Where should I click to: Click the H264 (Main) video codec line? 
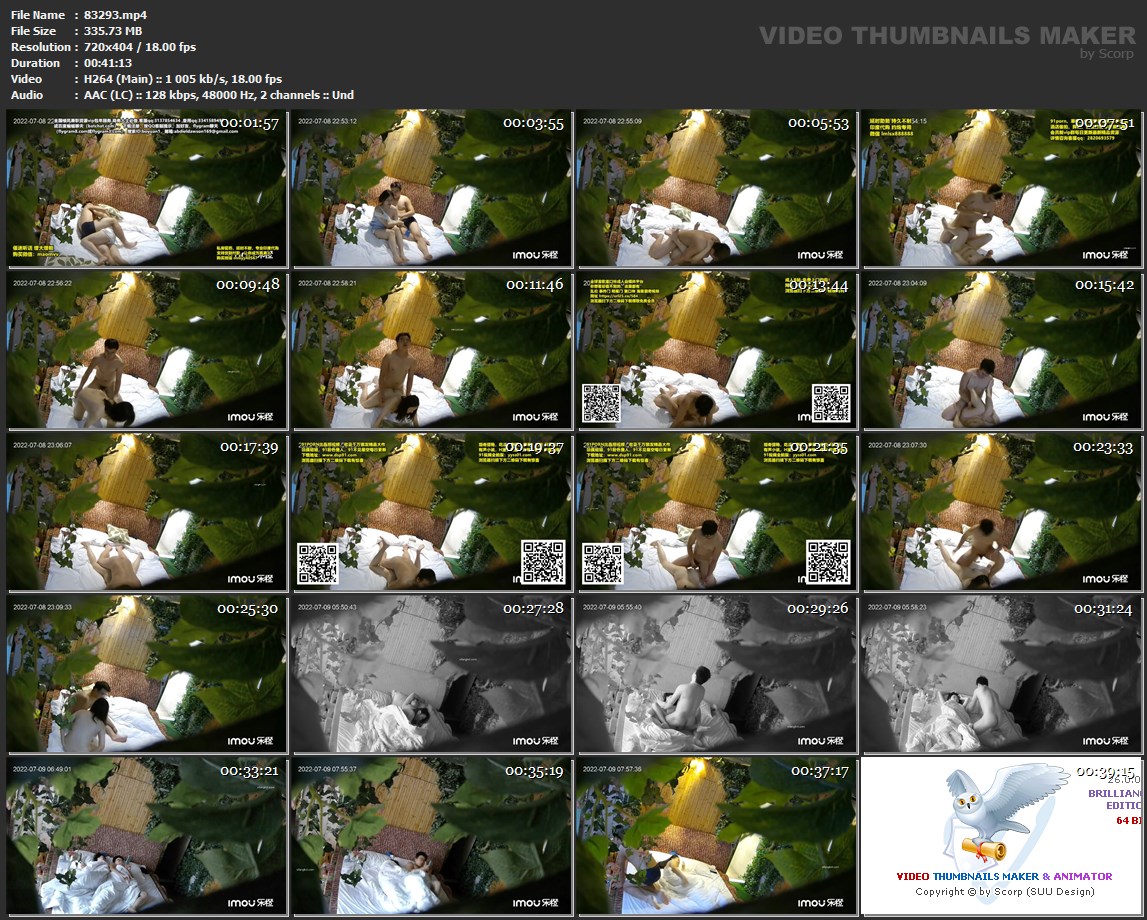[x=183, y=79]
